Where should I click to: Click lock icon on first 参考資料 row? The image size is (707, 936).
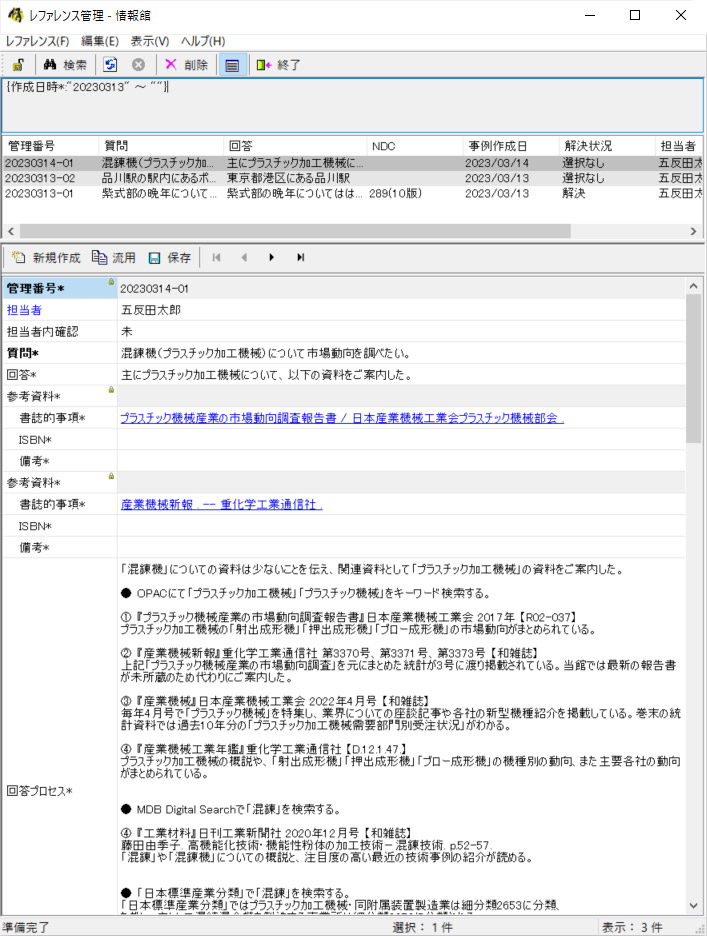(111, 389)
